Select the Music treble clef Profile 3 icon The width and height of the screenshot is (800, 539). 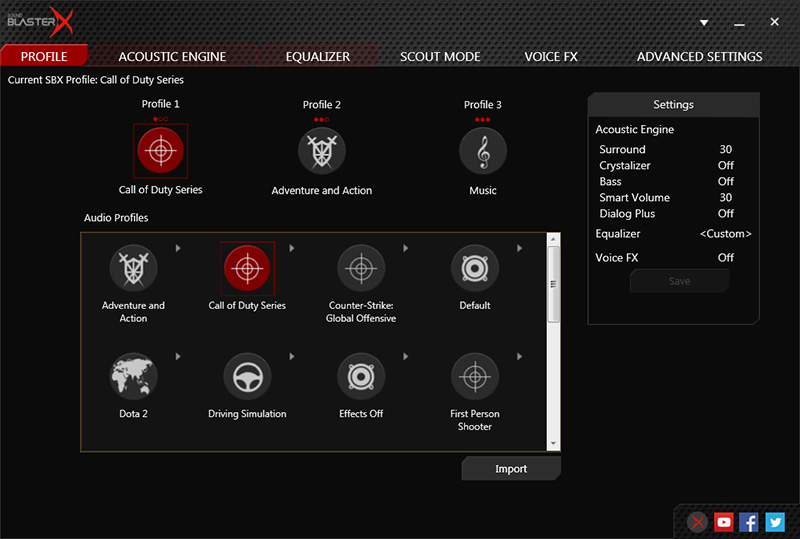pos(483,150)
